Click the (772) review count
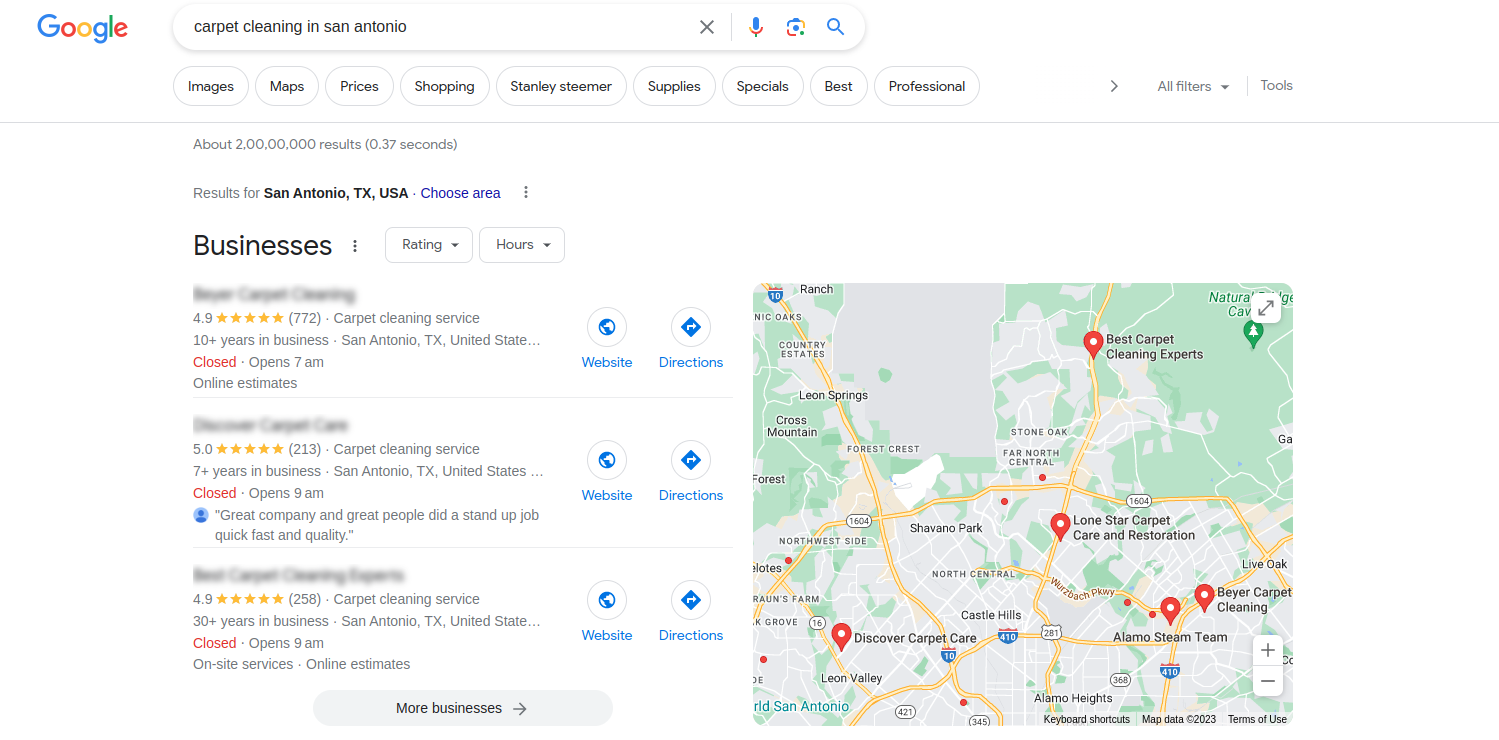The width and height of the screenshot is (1499, 740). (x=305, y=318)
